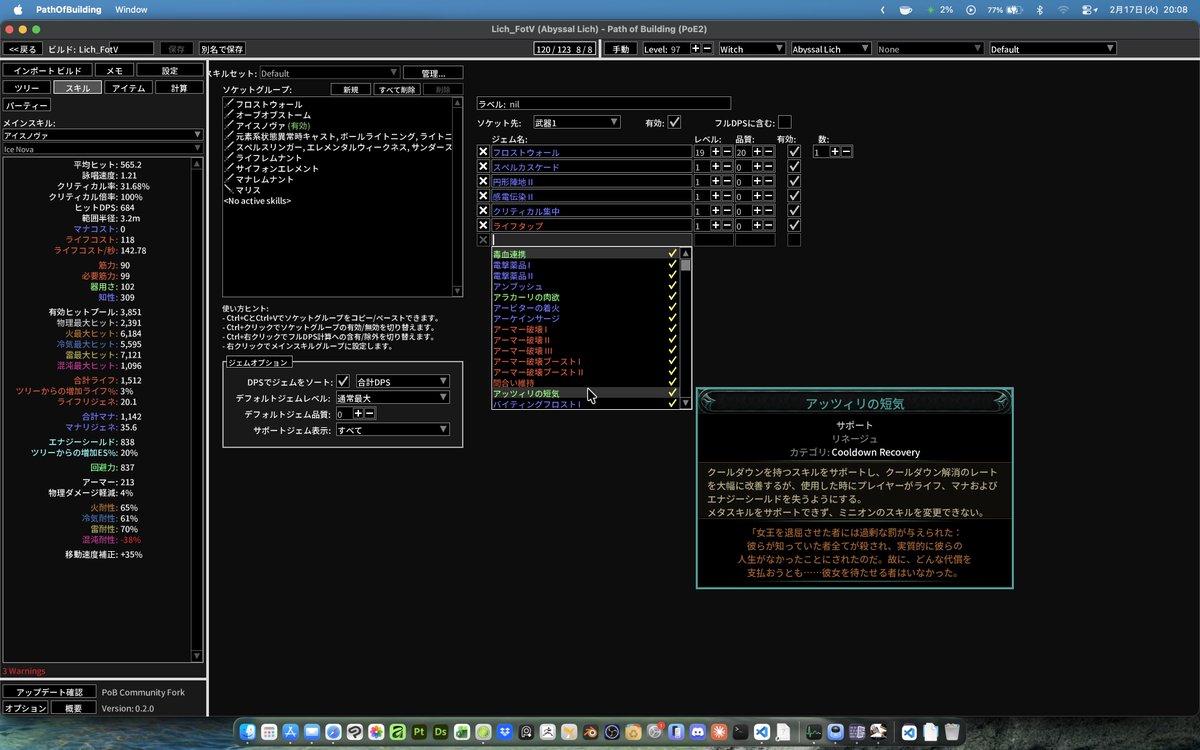Switch to the アイテム tab
The image size is (1200, 750).
coord(129,88)
